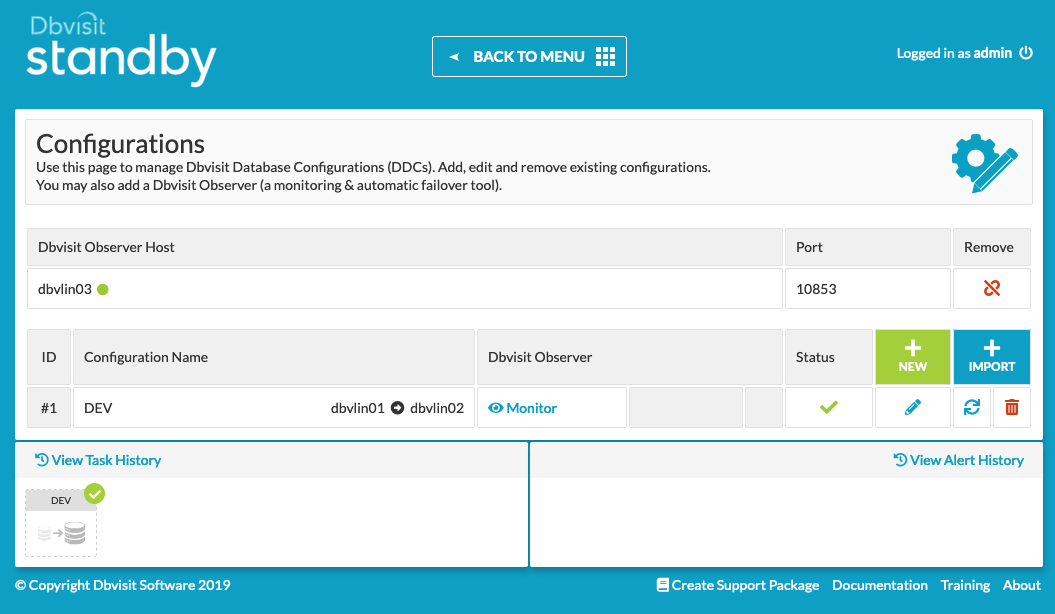Click the Status column header
Viewport: 1055px width, 614px height.
click(x=829, y=357)
